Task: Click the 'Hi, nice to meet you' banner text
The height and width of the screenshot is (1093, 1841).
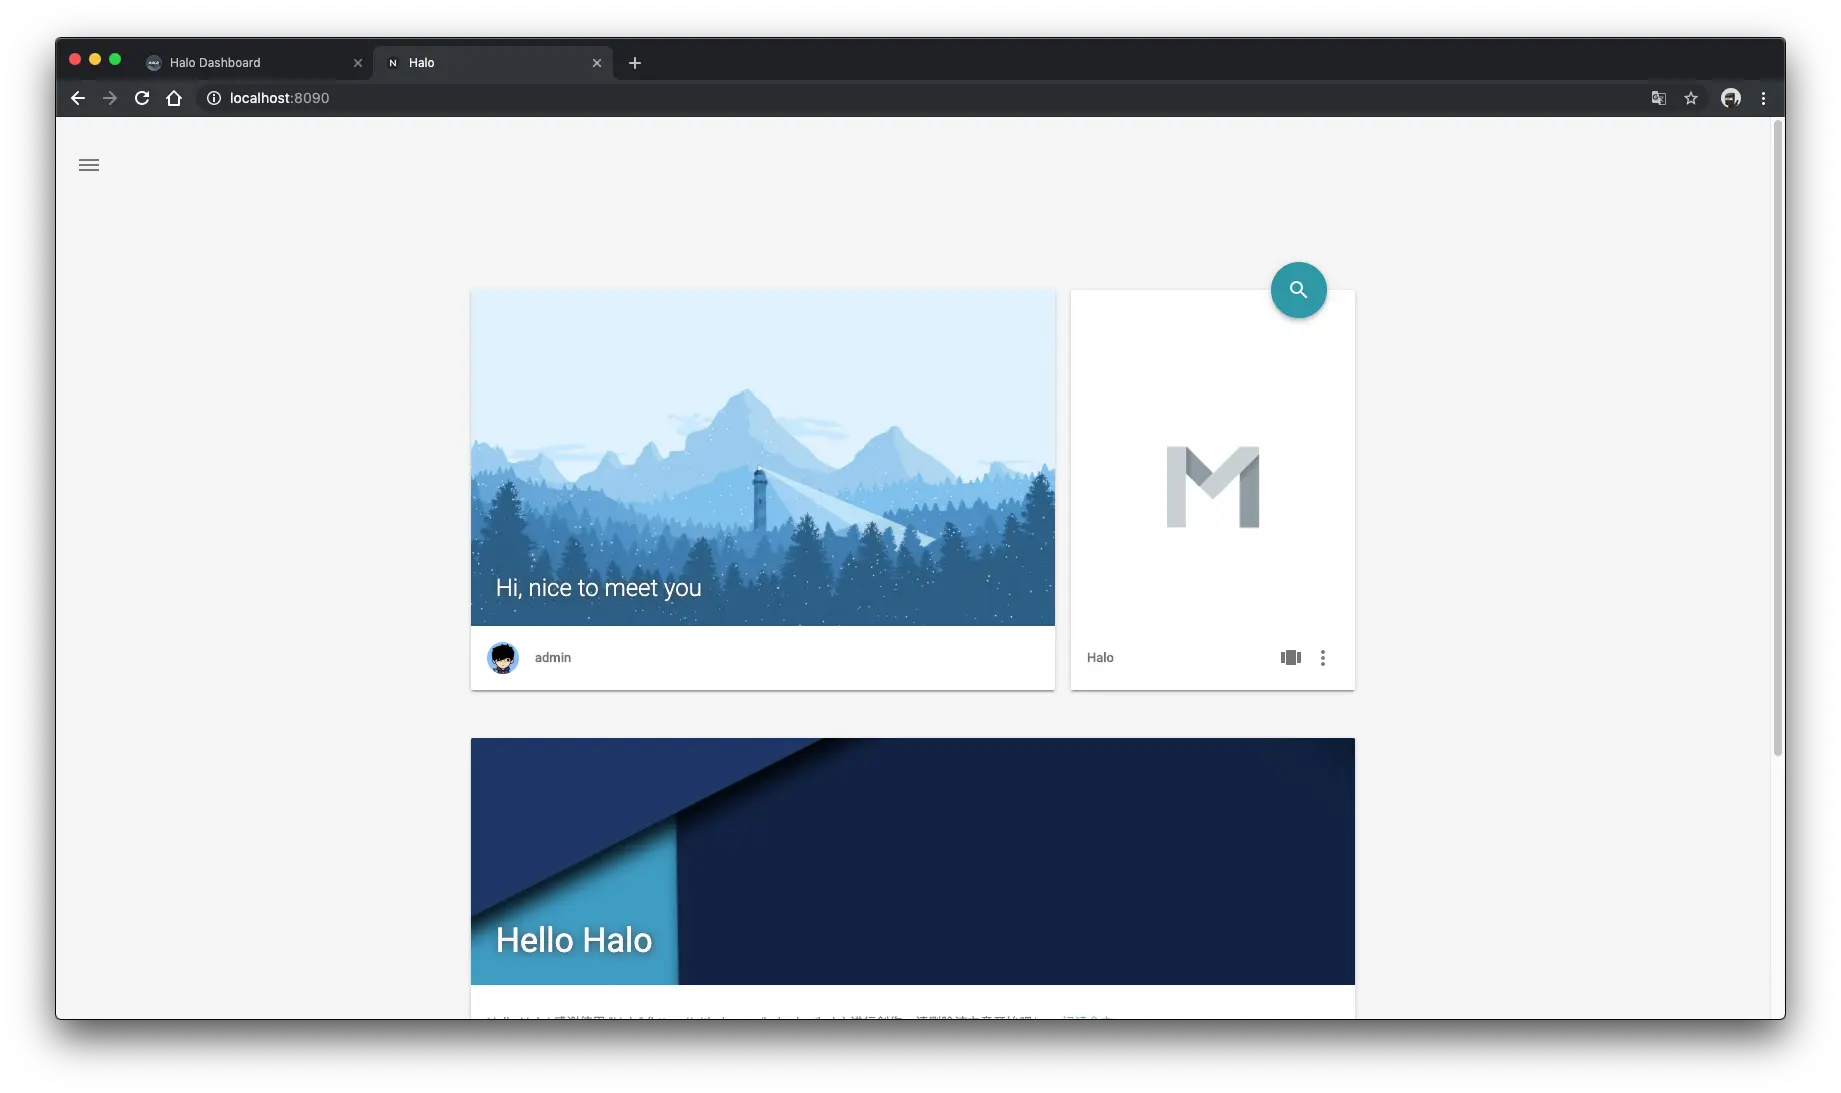Action: 598,588
